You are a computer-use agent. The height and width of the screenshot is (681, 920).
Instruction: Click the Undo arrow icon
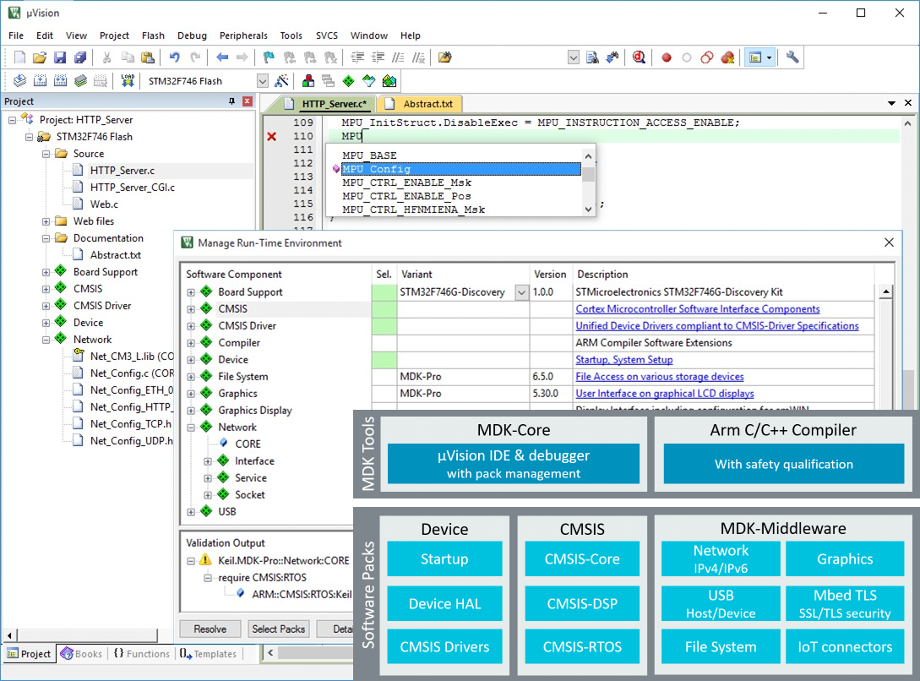175,58
